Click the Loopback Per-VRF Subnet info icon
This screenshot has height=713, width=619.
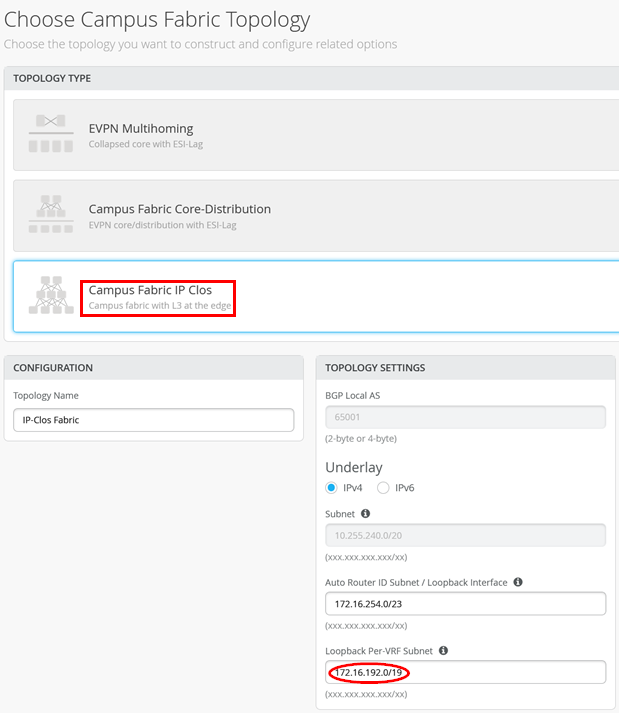click(x=443, y=650)
